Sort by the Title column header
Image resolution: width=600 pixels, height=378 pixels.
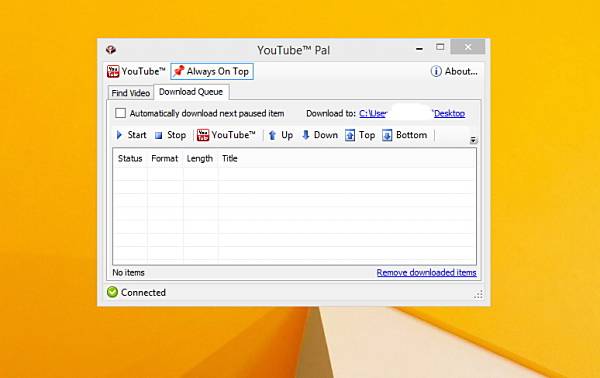(x=230, y=158)
